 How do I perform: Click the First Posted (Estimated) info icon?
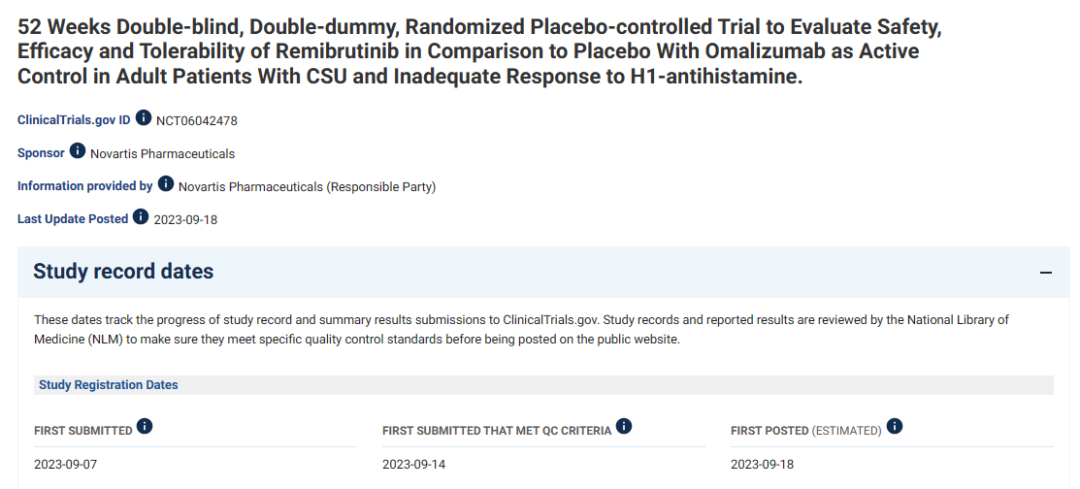tap(895, 427)
